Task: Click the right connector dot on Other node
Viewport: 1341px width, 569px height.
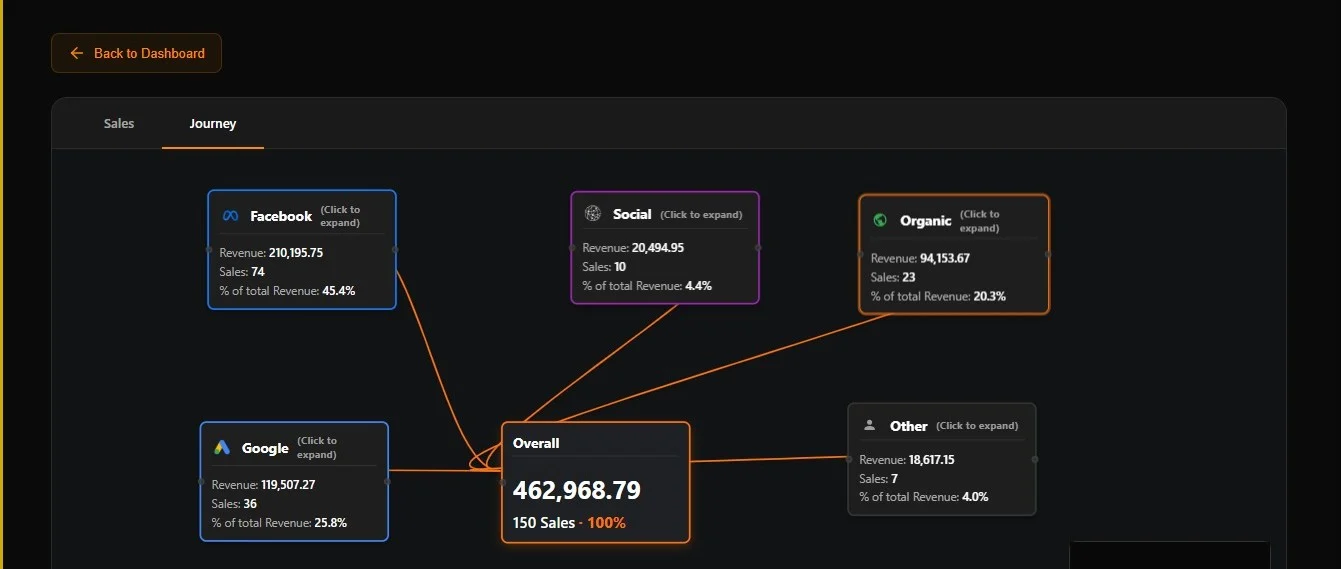Action: (1035, 459)
